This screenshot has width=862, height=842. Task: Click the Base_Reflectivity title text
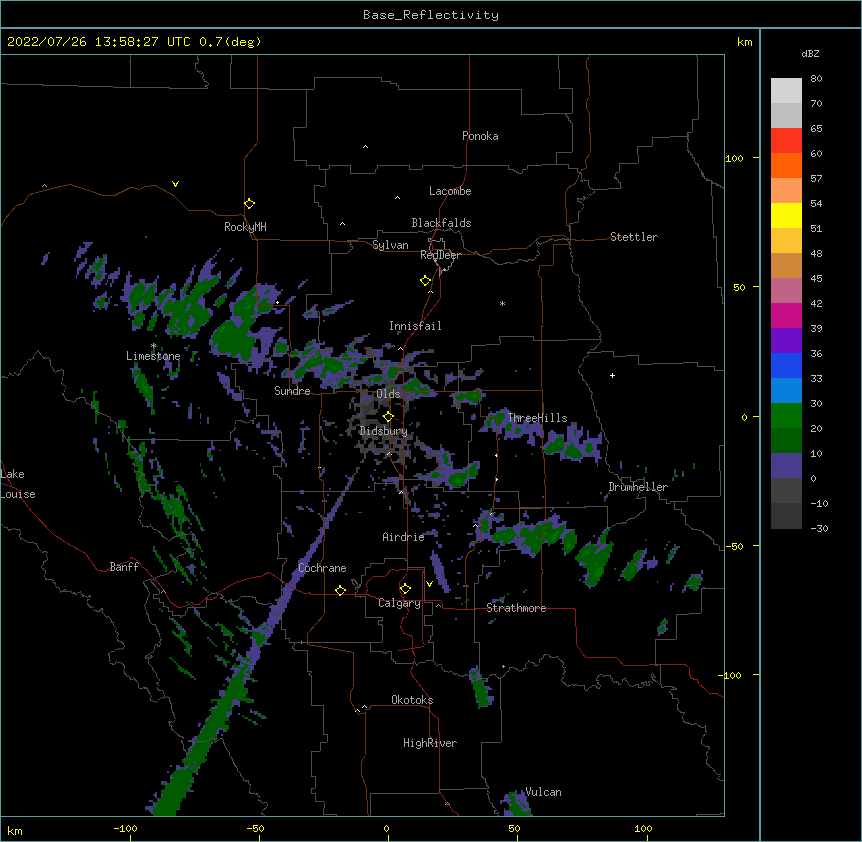pyautogui.click(x=431, y=15)
